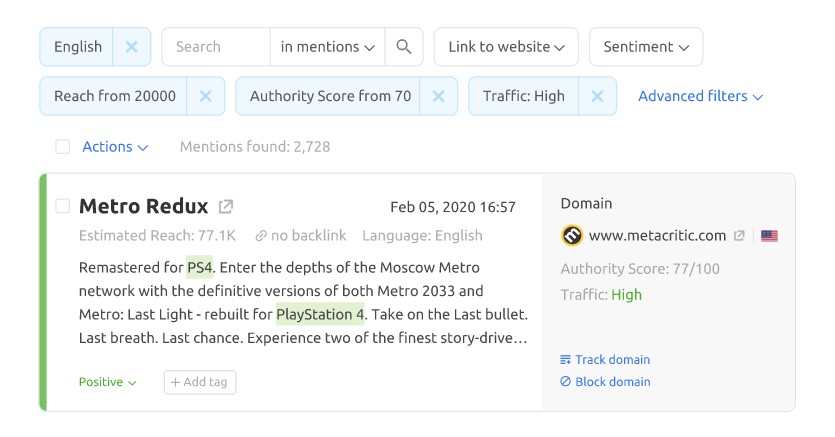Click external link icon next to Metro Redux
The height and width of the screenshot is (437, 835).
pyautogui.click(x=226, y=206)
